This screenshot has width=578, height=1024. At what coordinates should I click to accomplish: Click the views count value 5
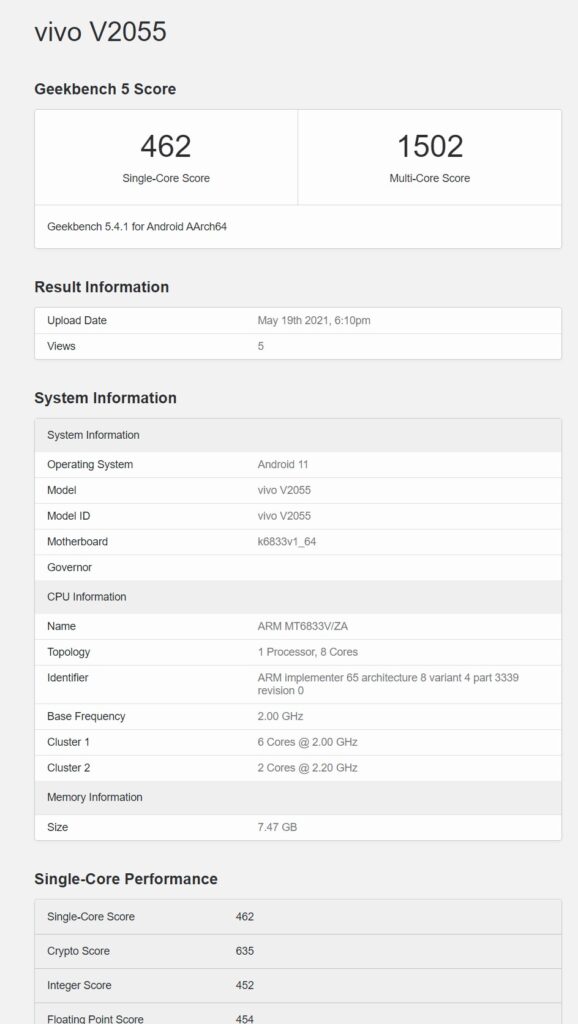(261, 346)
